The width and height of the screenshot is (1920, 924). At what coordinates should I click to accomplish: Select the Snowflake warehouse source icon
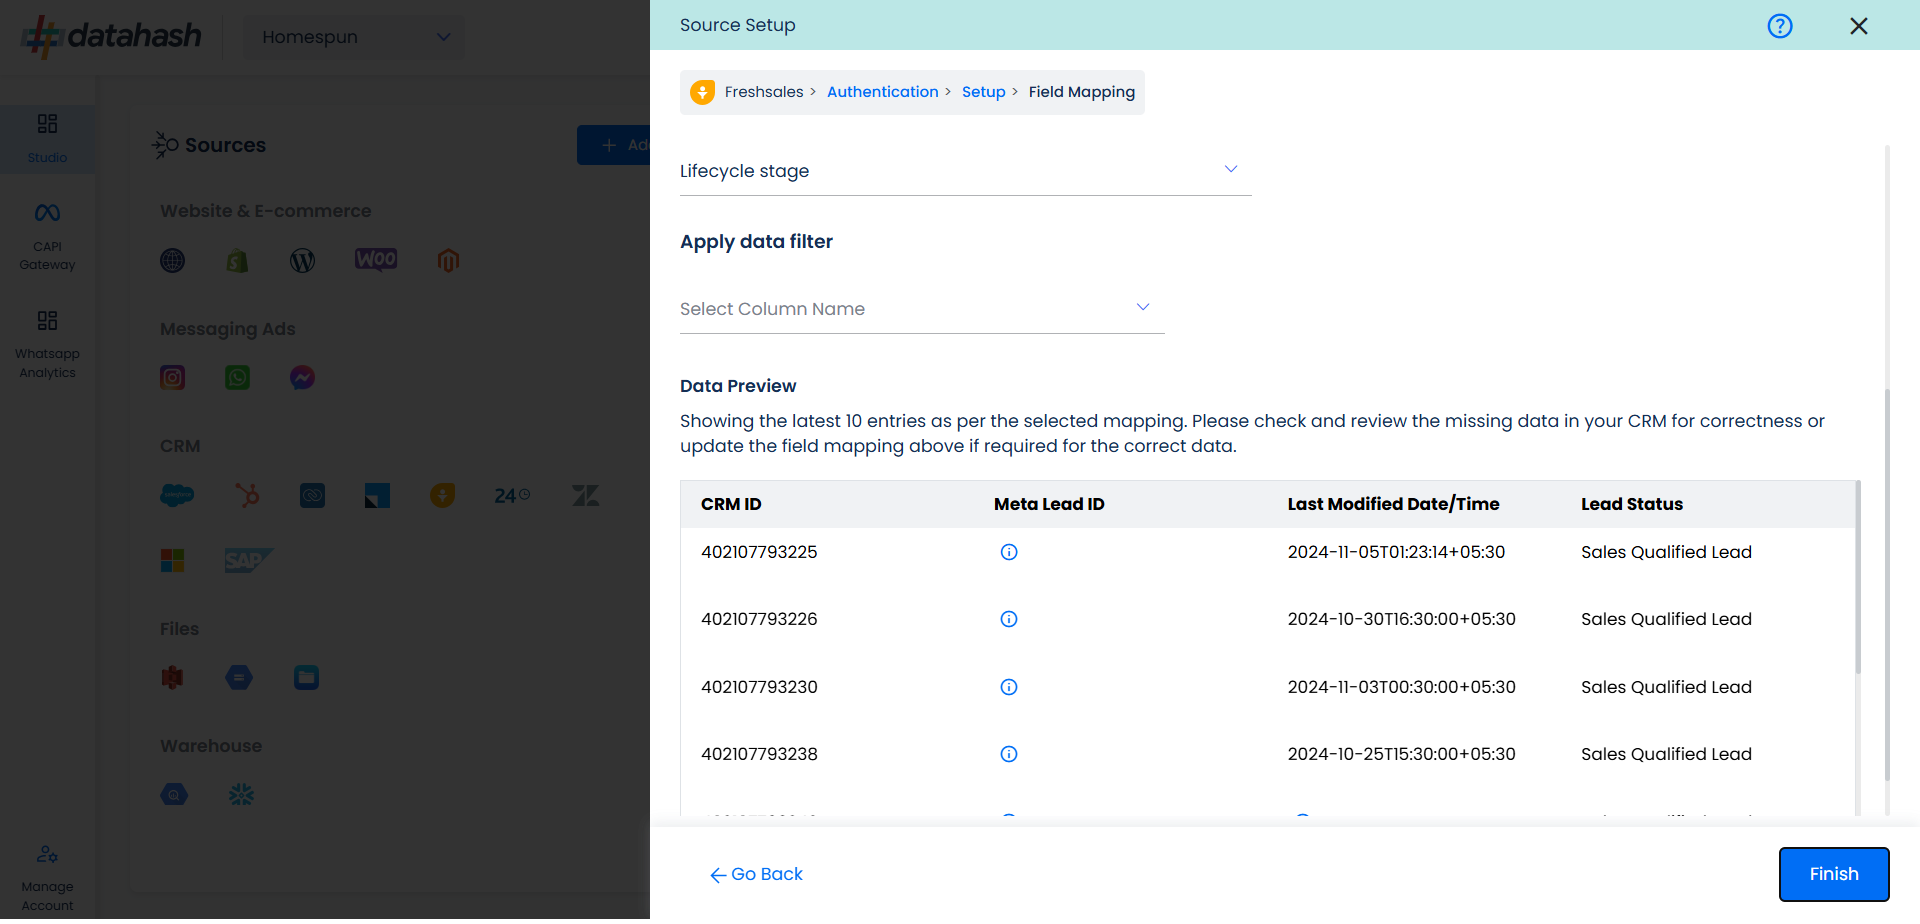click(x=241, y=795)
